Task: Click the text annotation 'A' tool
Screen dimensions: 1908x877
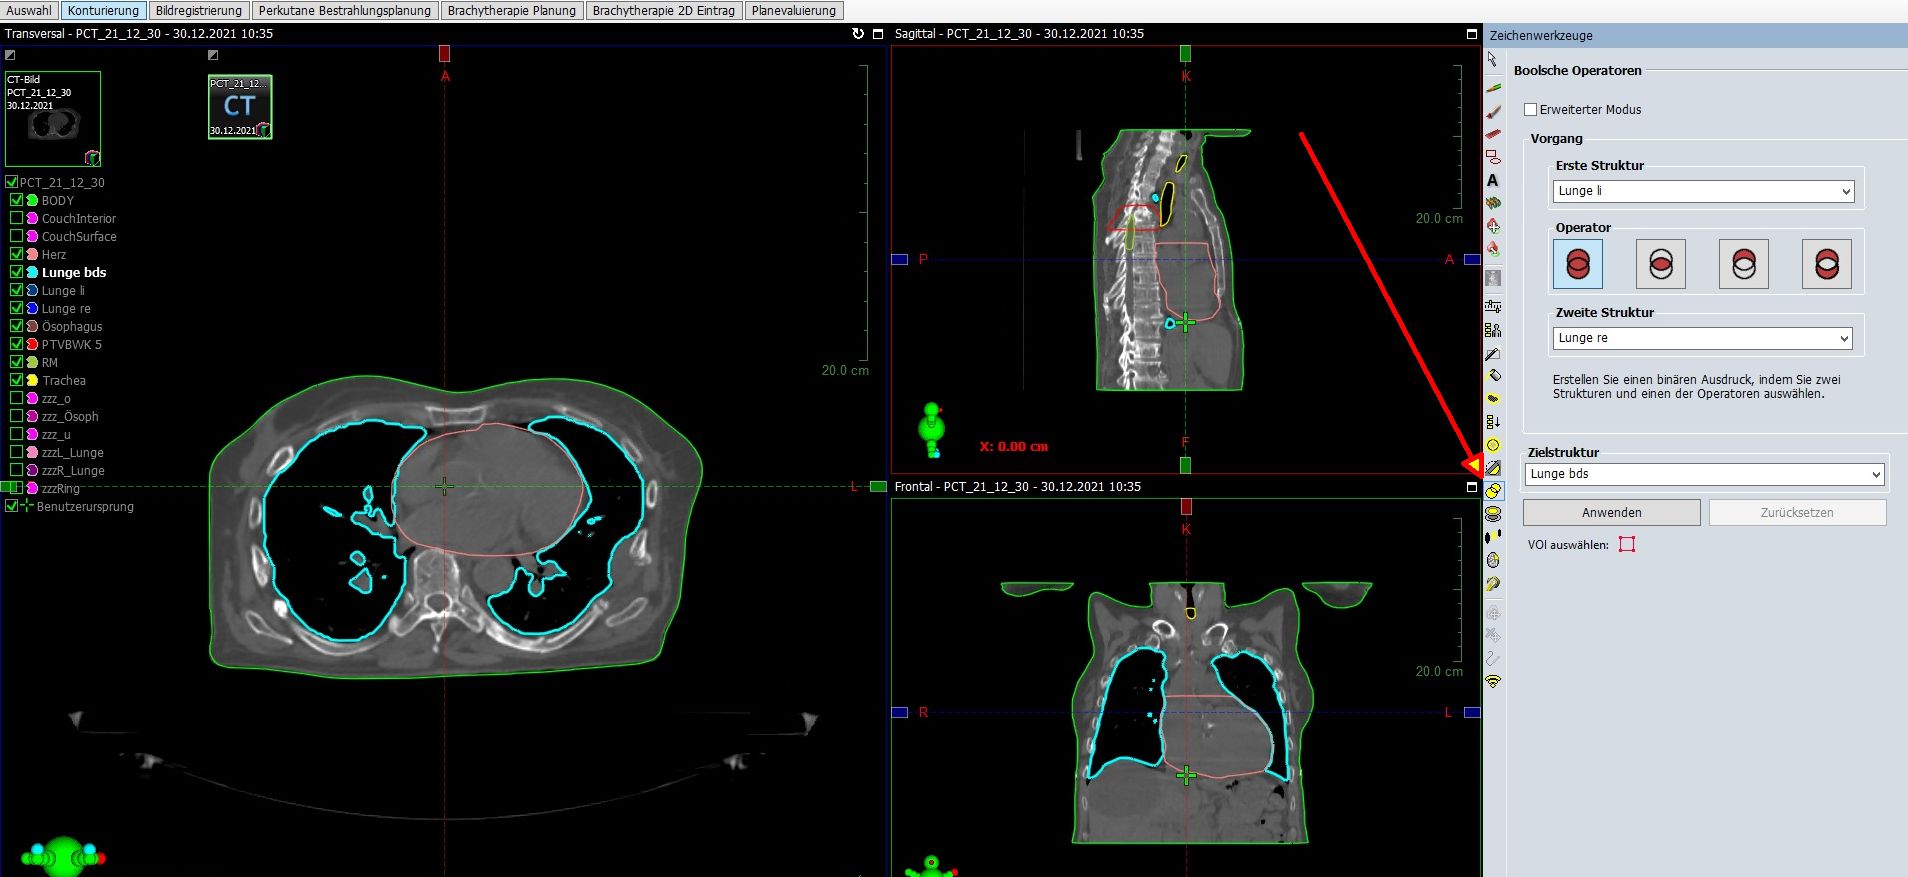Action: 1492,181
